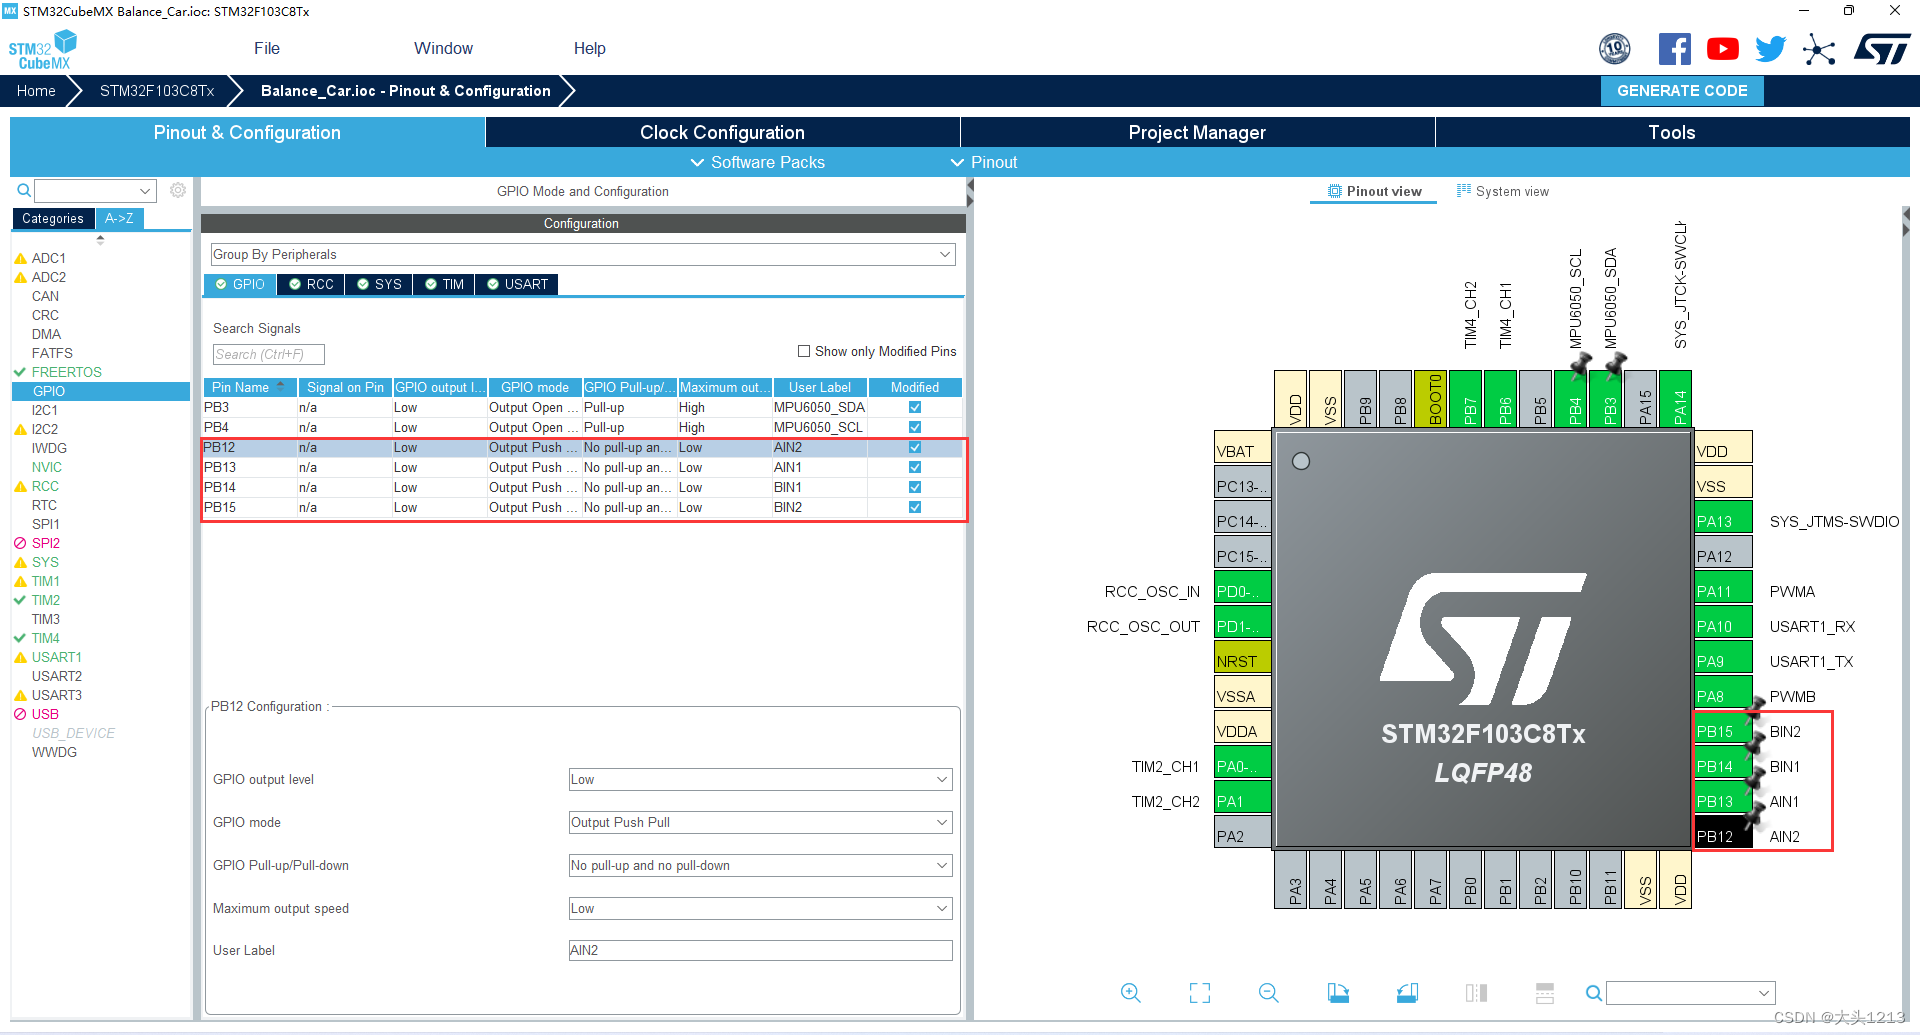Click the User Label field containing AIN2

point(760,950)
